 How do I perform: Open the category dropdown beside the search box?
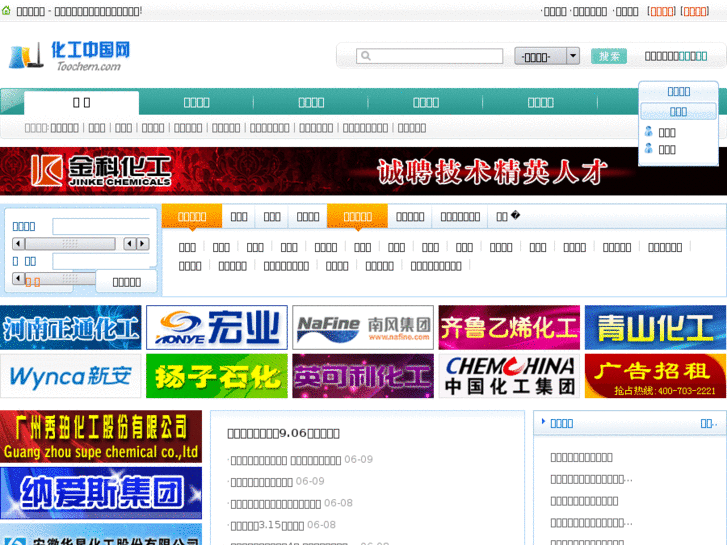[x=547, y=57]
